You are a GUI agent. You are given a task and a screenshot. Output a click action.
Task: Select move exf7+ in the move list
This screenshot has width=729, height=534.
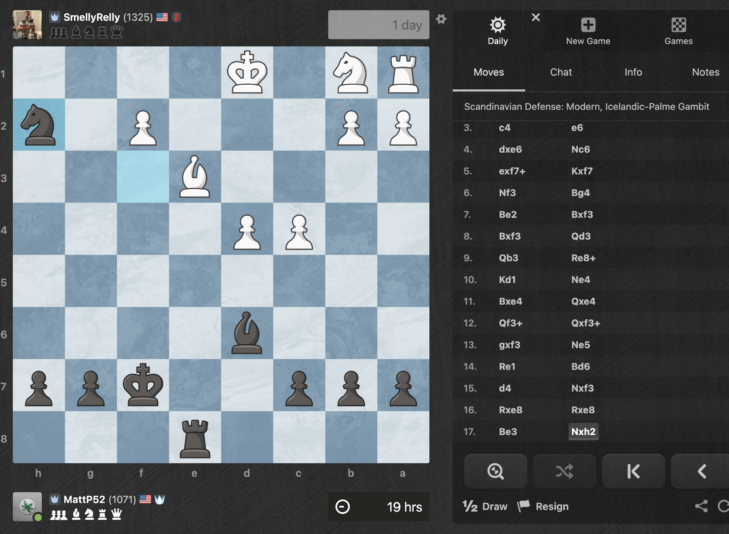coord(512,171)
